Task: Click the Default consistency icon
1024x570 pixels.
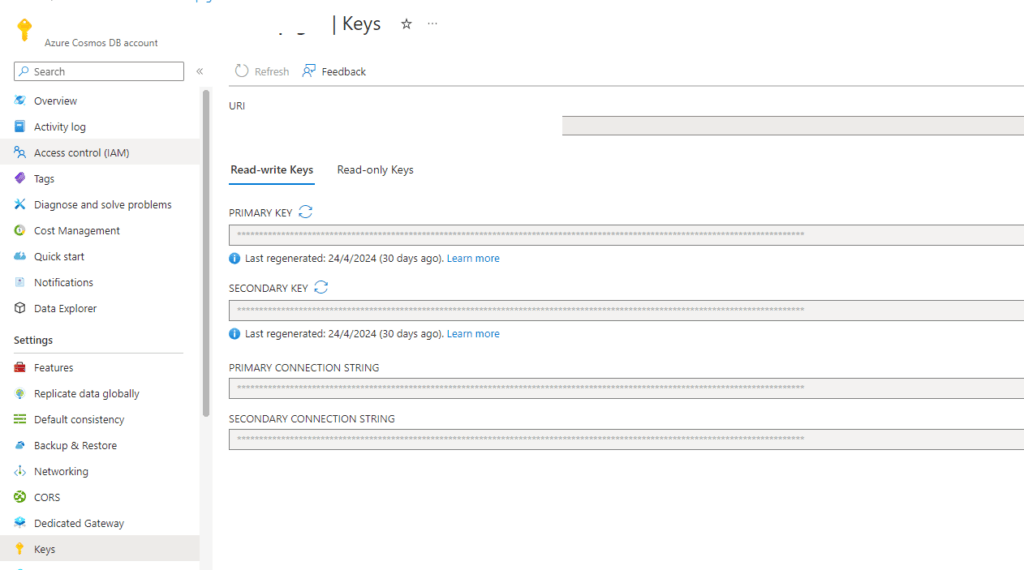Action: click(x=20, y=419)
